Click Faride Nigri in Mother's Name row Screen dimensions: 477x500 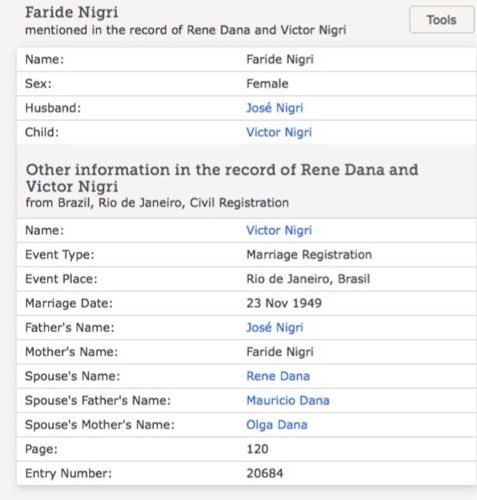point(280,352)
